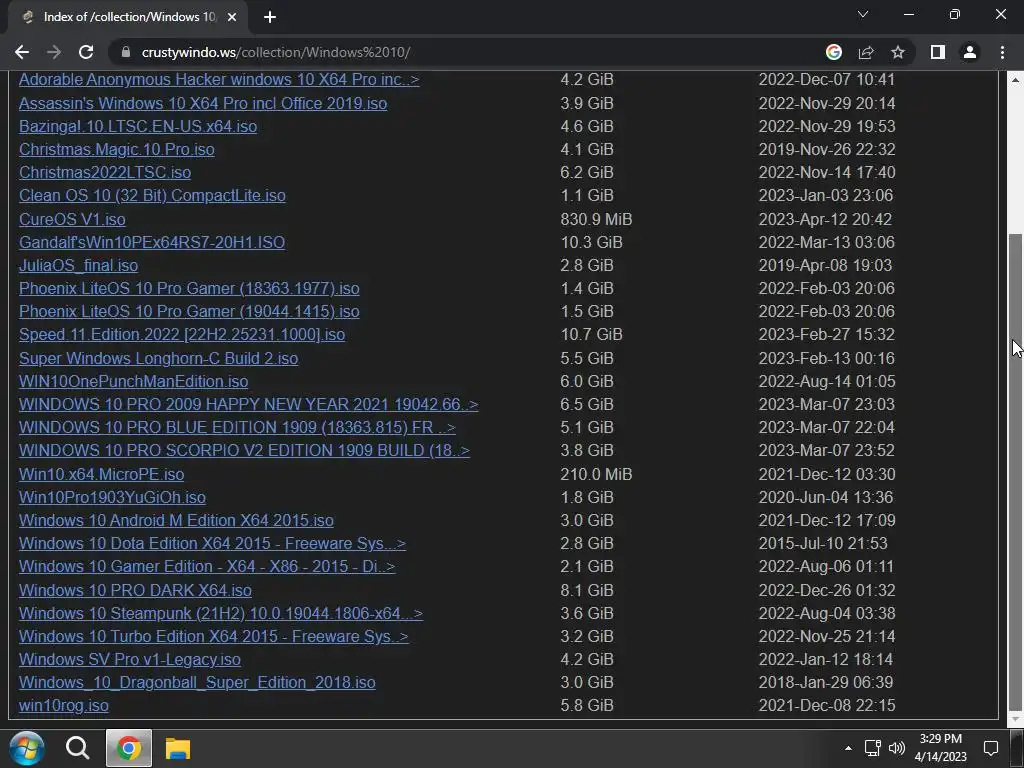Click Windows 10 PRO DARK X64.iso link

[135, 590]
